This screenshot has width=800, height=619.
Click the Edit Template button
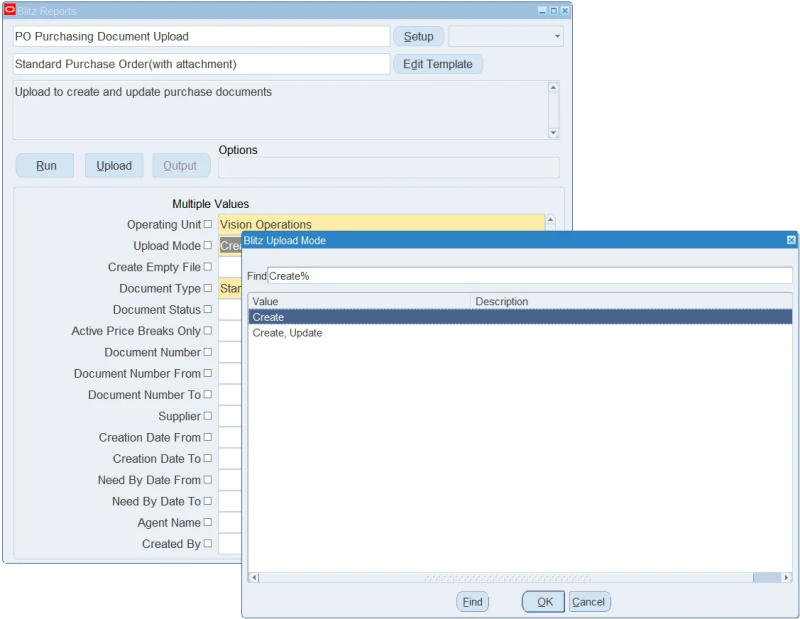[x=438, y=64]
